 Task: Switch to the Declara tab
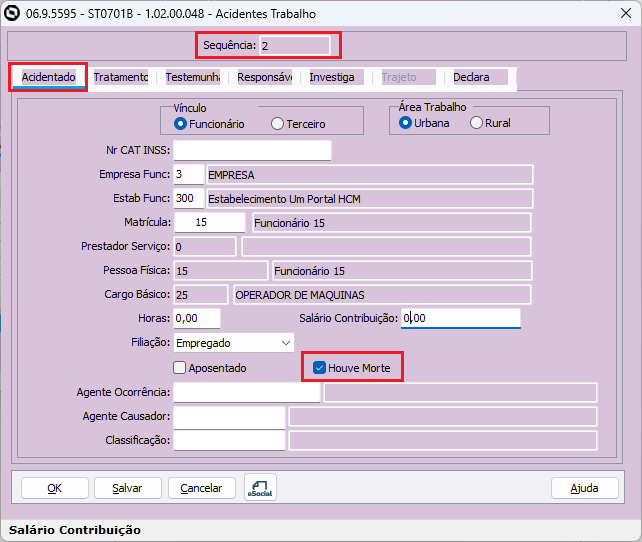point(480,77)
